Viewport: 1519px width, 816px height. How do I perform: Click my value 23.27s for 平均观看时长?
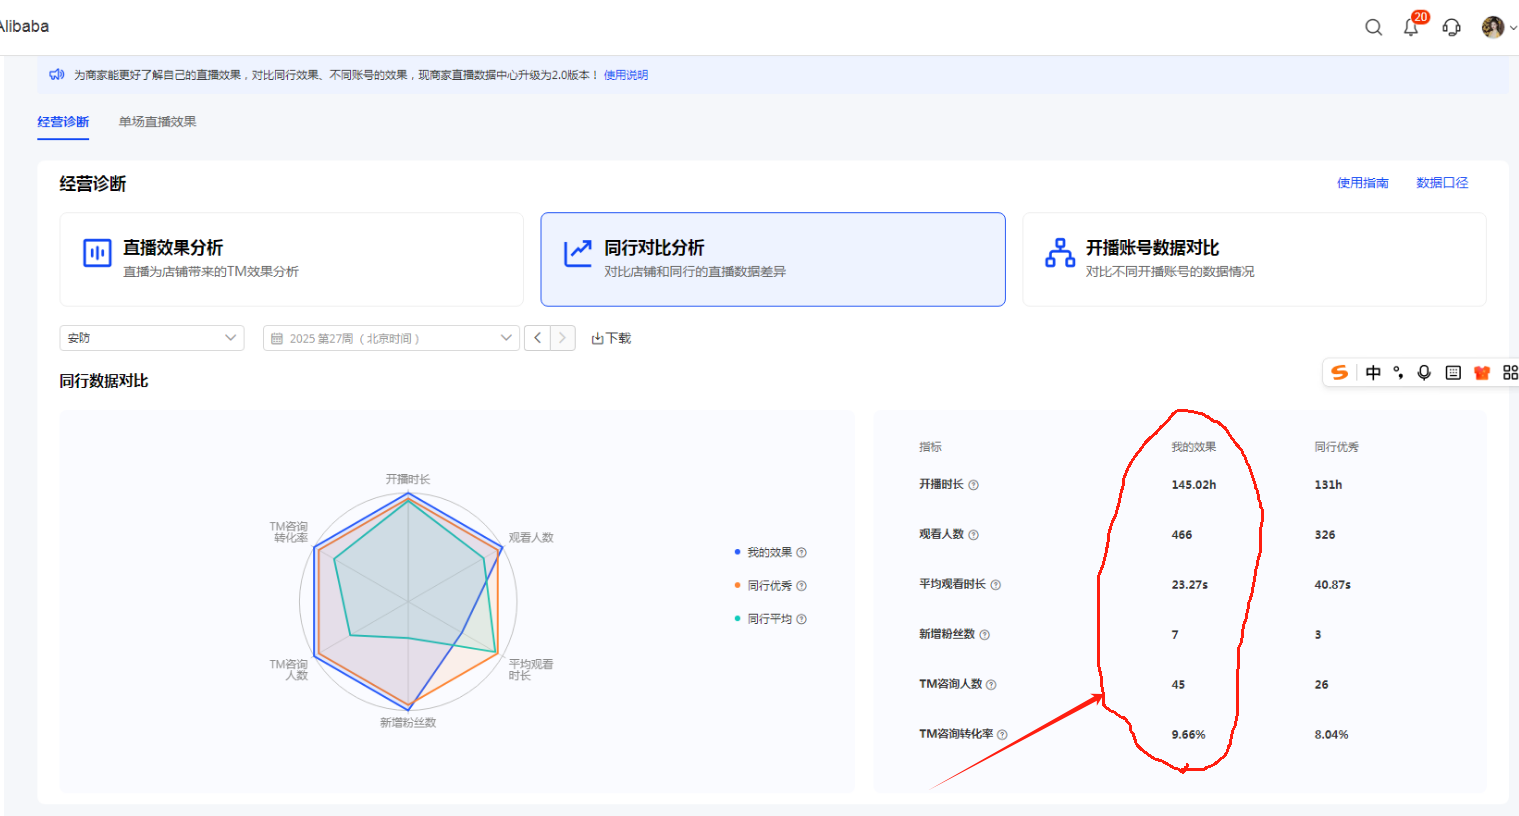[1190, 585]
